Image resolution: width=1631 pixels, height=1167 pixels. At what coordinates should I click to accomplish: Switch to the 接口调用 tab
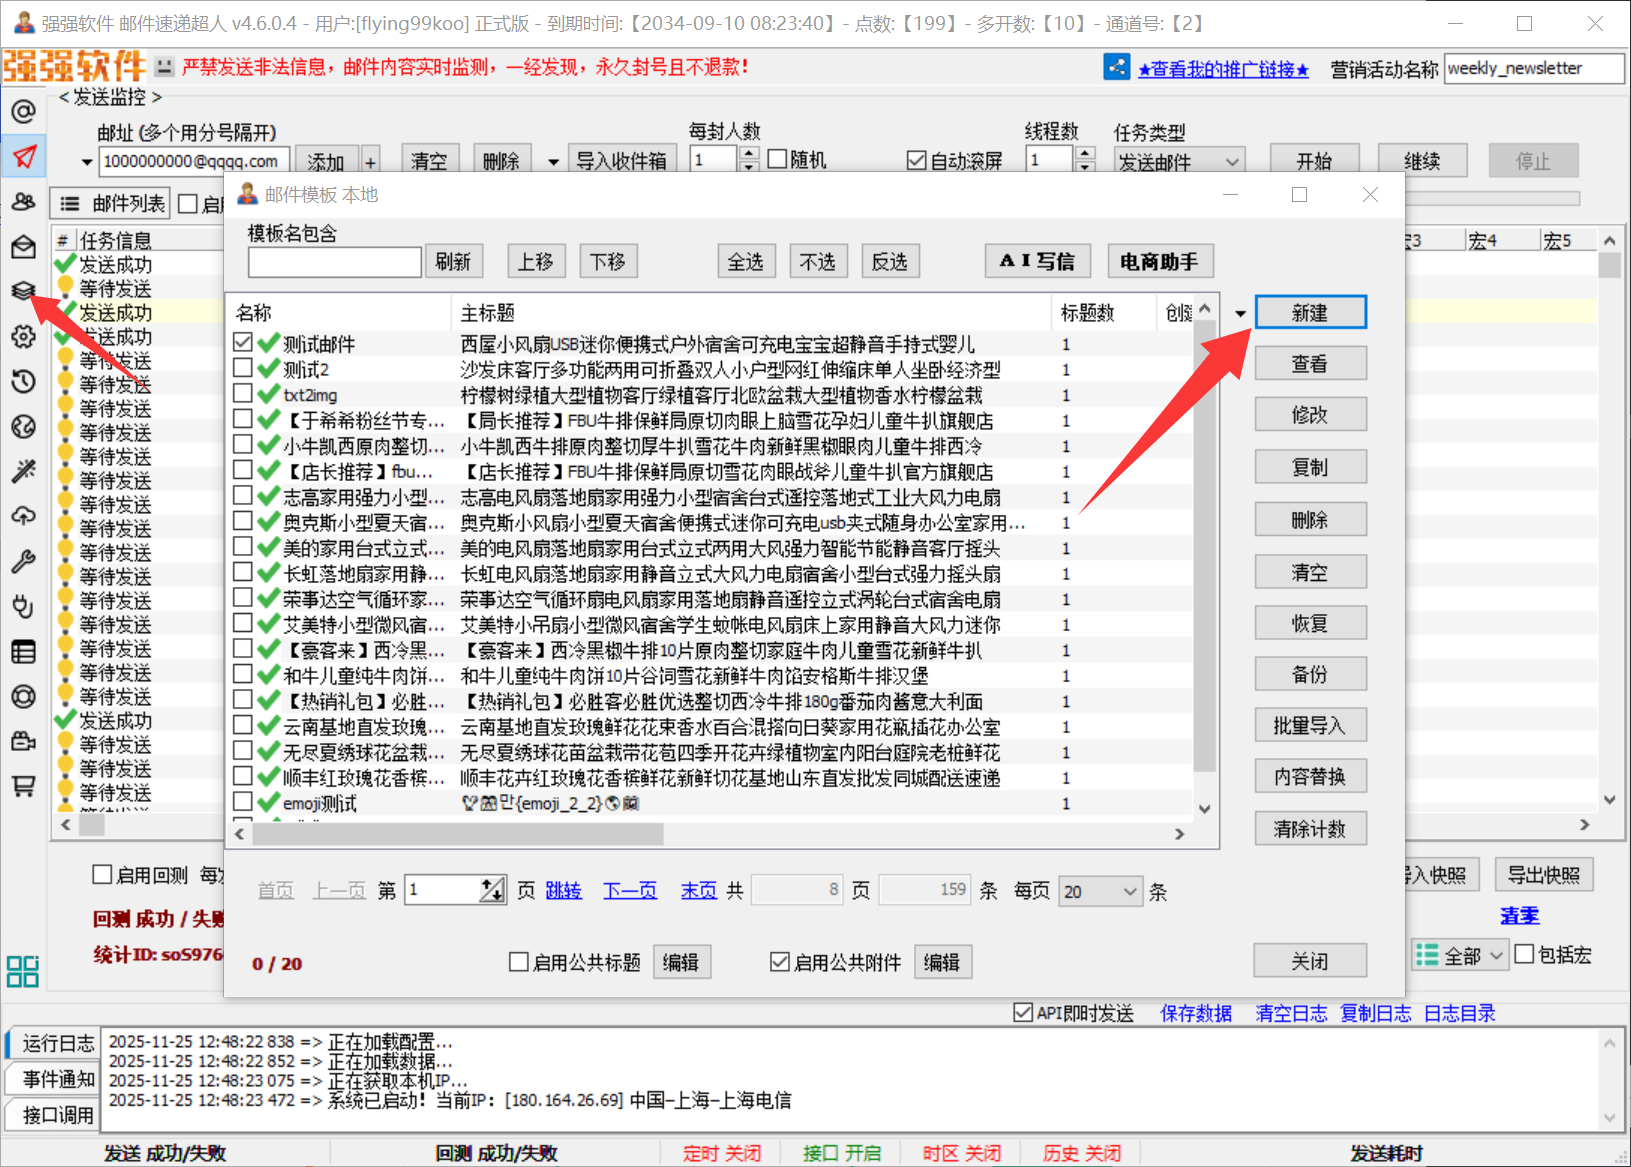(x=58, y=1114)
